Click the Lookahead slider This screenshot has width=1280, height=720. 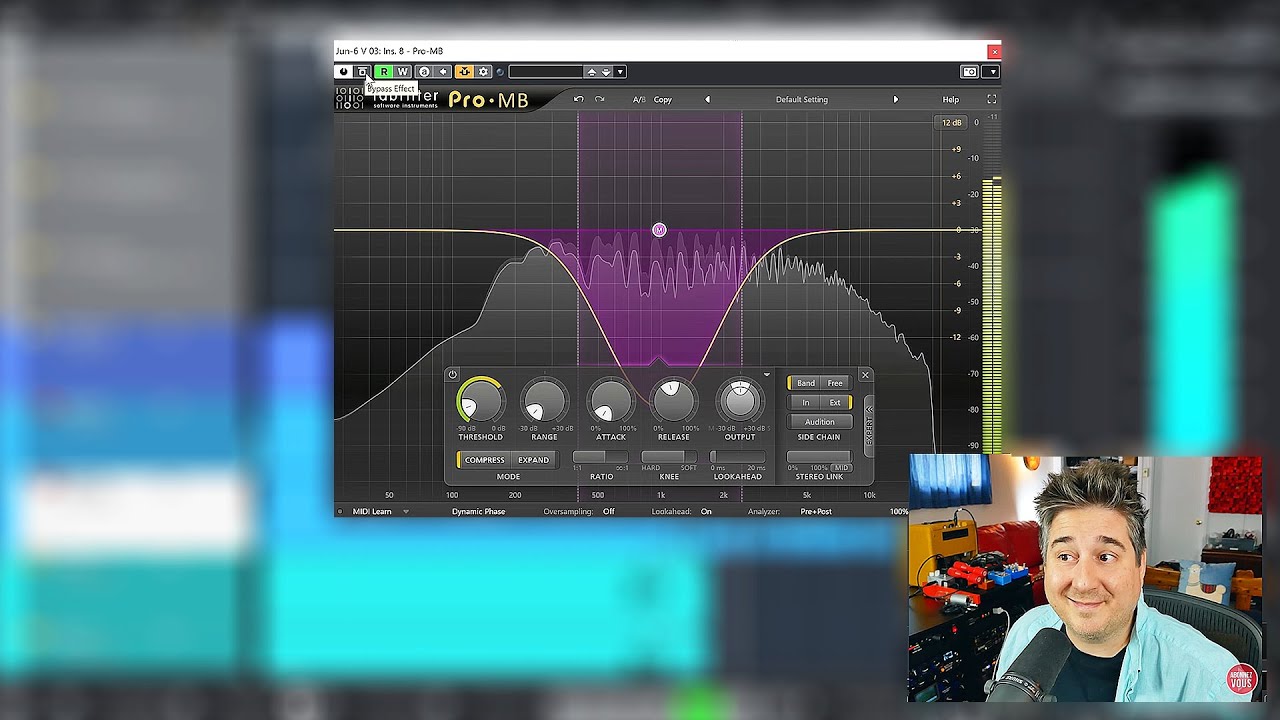737,457
